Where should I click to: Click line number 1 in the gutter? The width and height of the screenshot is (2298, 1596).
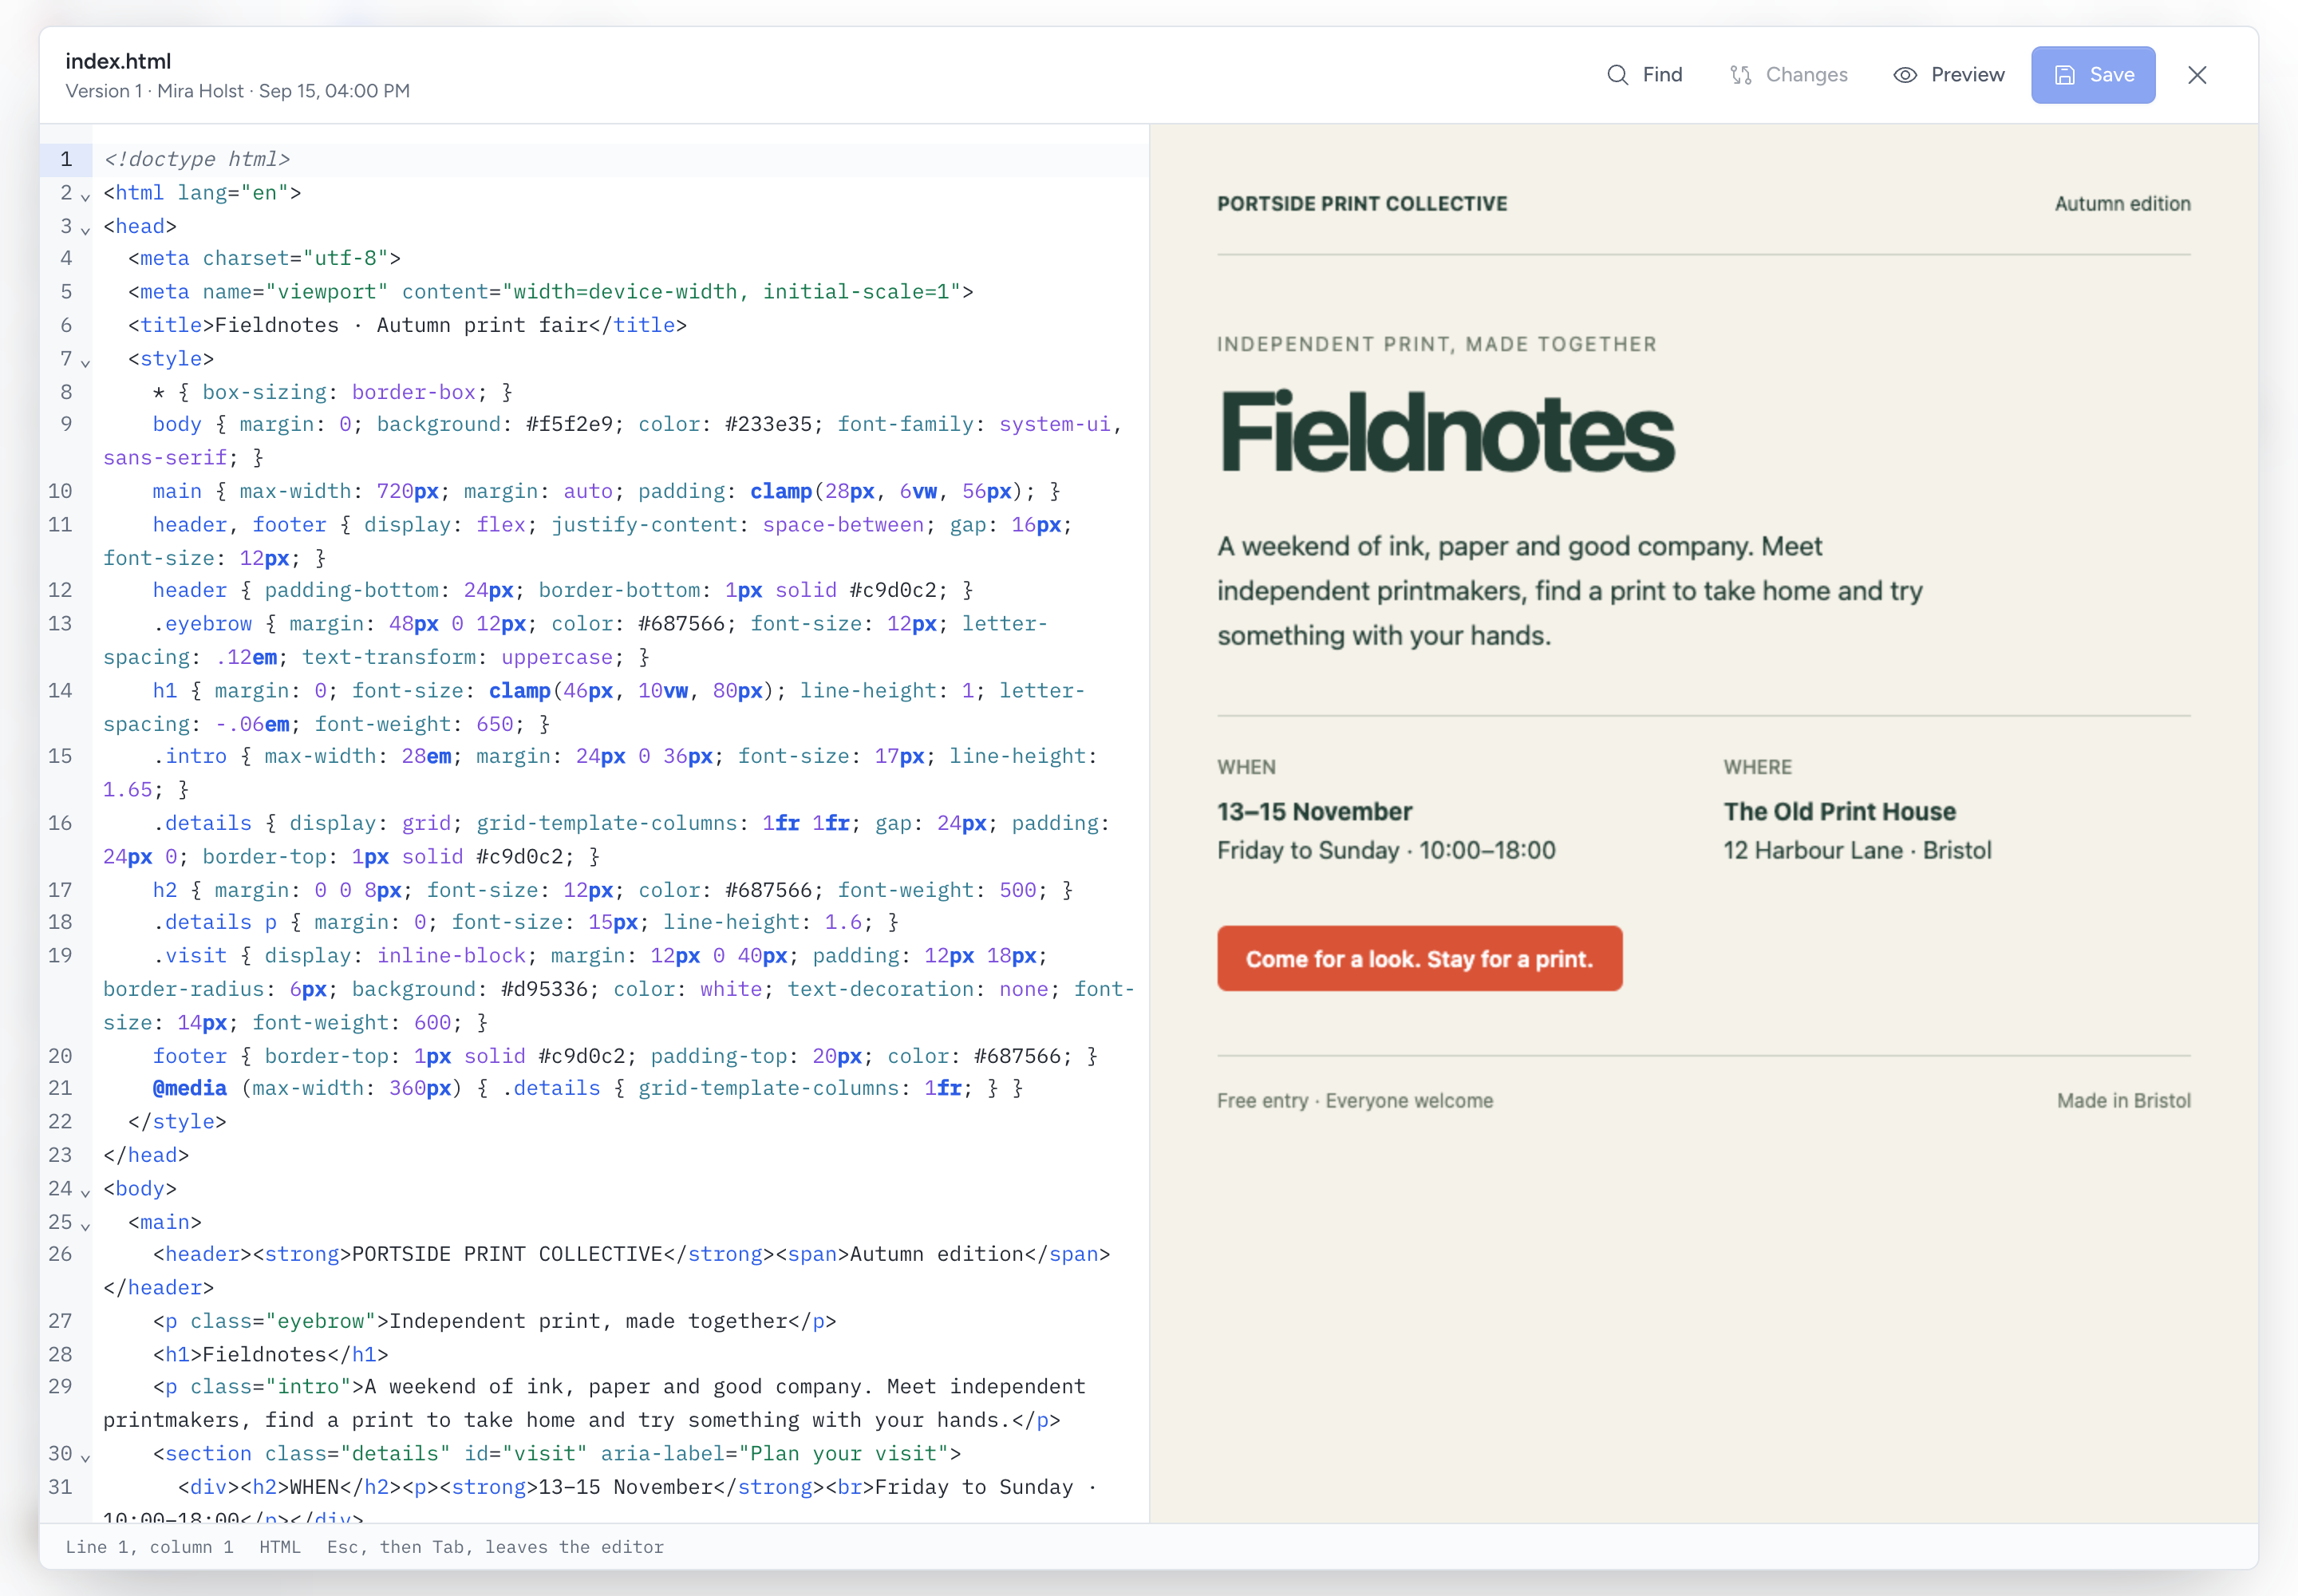click(x=66, y=159)
